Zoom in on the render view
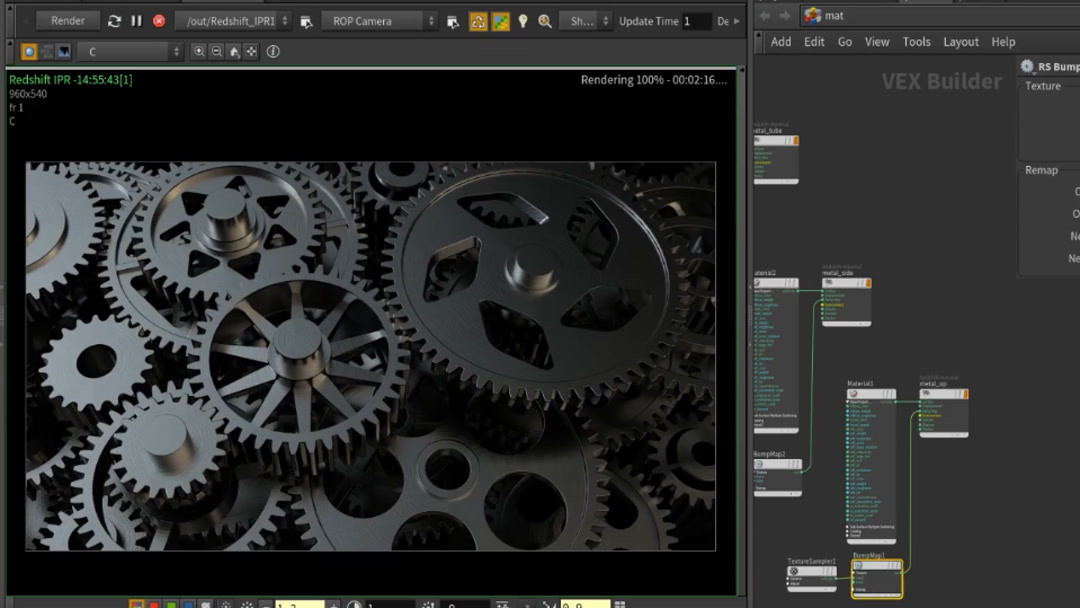 [x=199, y=52]
